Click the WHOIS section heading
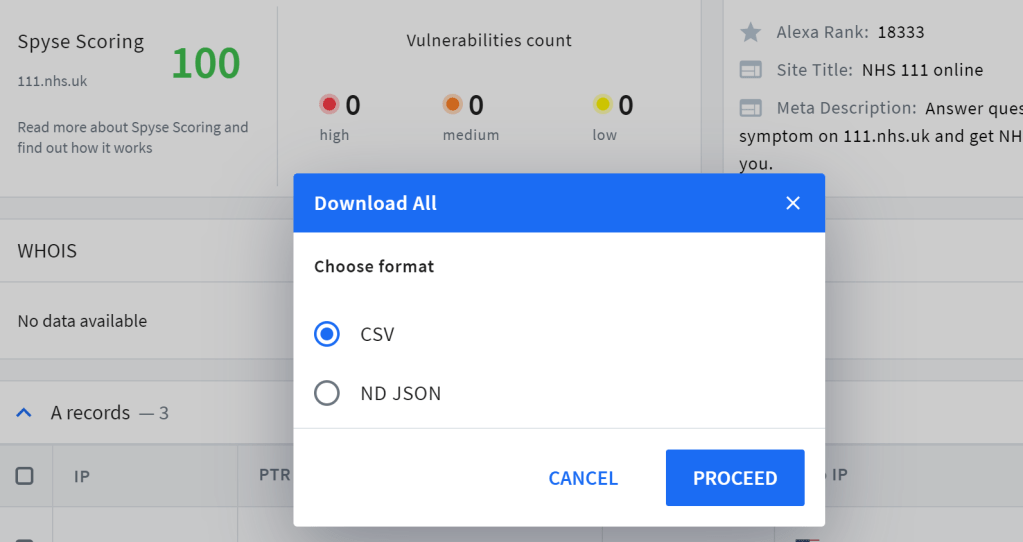The height and width of the screenshot is (542, 1023). 47,251
